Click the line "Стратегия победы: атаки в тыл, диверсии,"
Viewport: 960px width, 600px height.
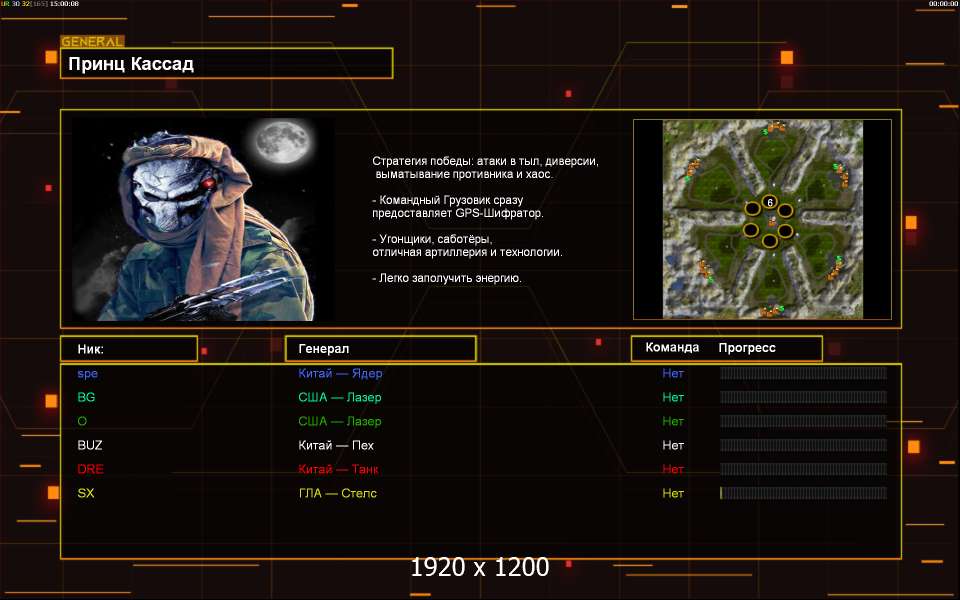[486, 162]
